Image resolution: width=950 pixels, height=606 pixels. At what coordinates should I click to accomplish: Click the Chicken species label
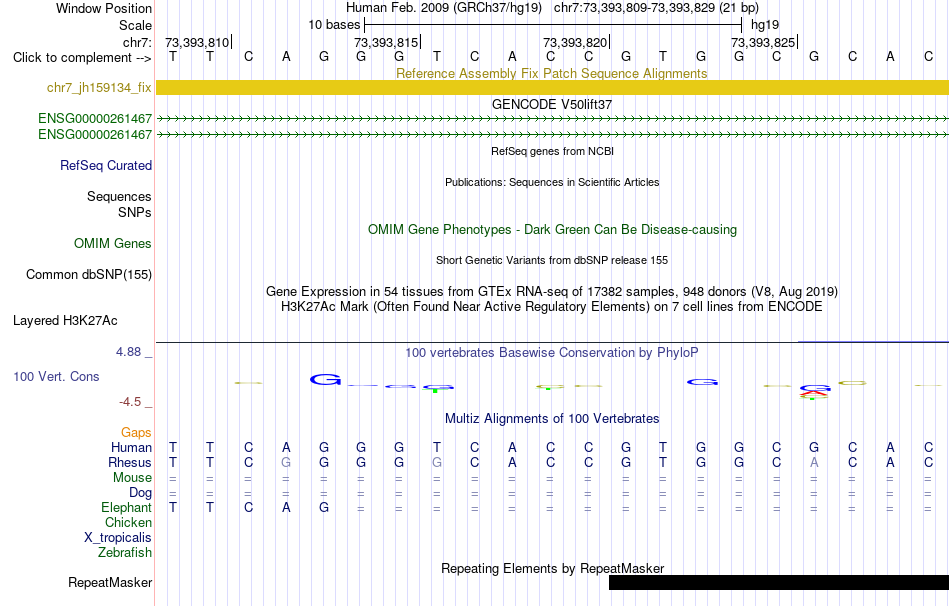point(128,522)
